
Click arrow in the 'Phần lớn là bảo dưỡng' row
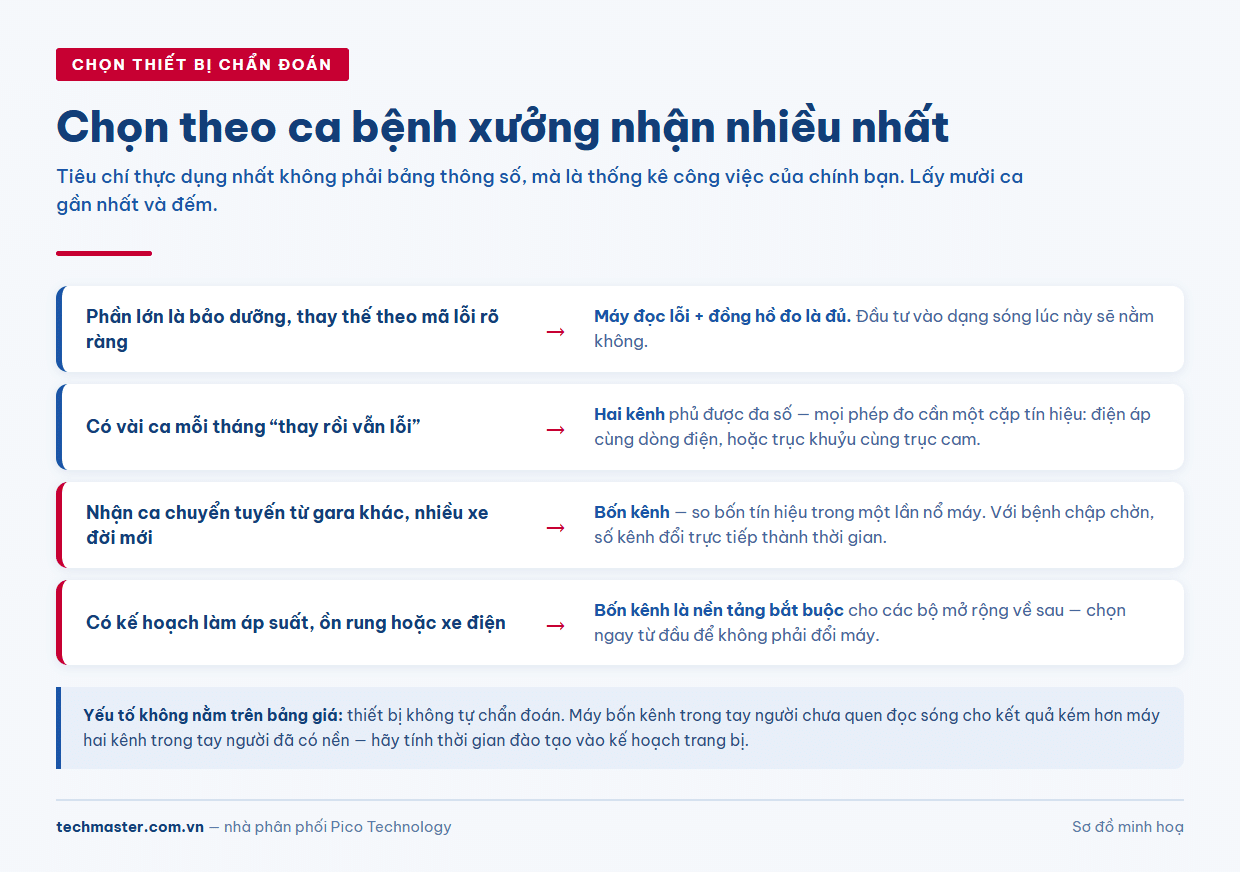[555, 331]
